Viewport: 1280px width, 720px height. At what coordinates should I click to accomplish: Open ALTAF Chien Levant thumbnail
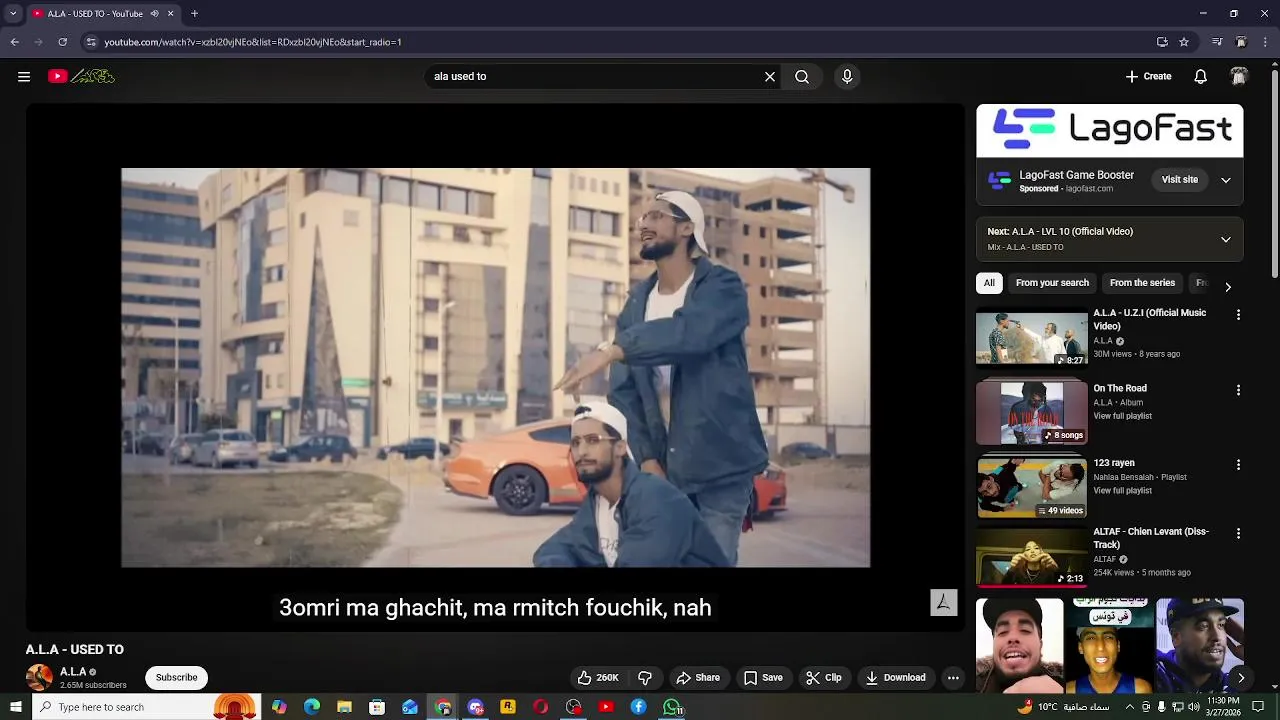[x=1031, y=557]
